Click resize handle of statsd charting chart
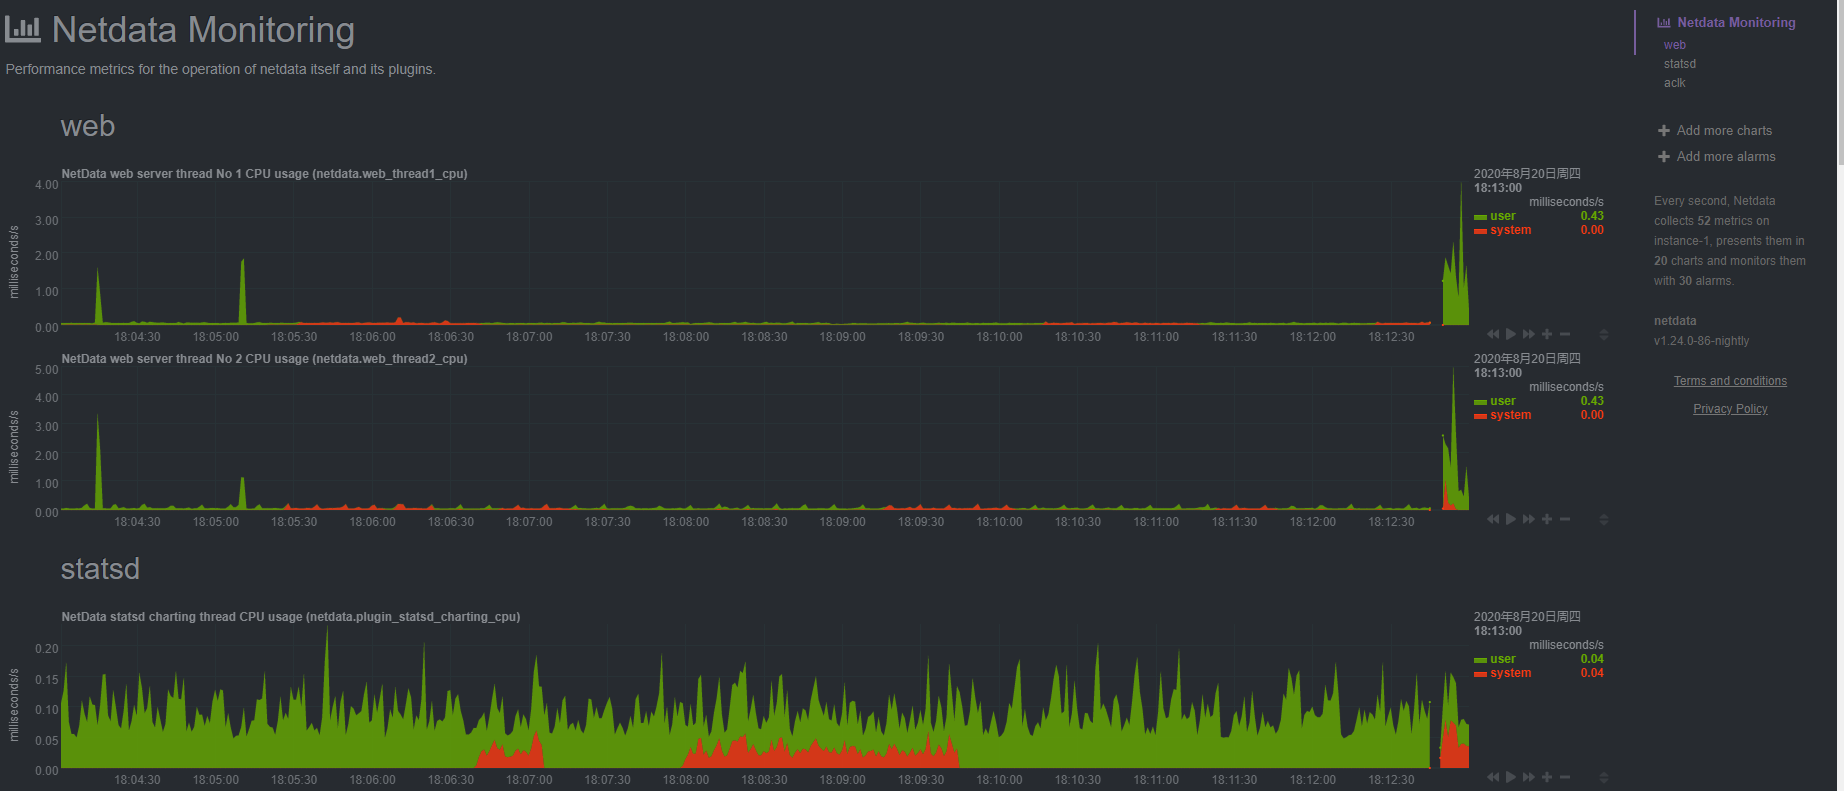1844x791 pixels. click(x=1604, y=778)
